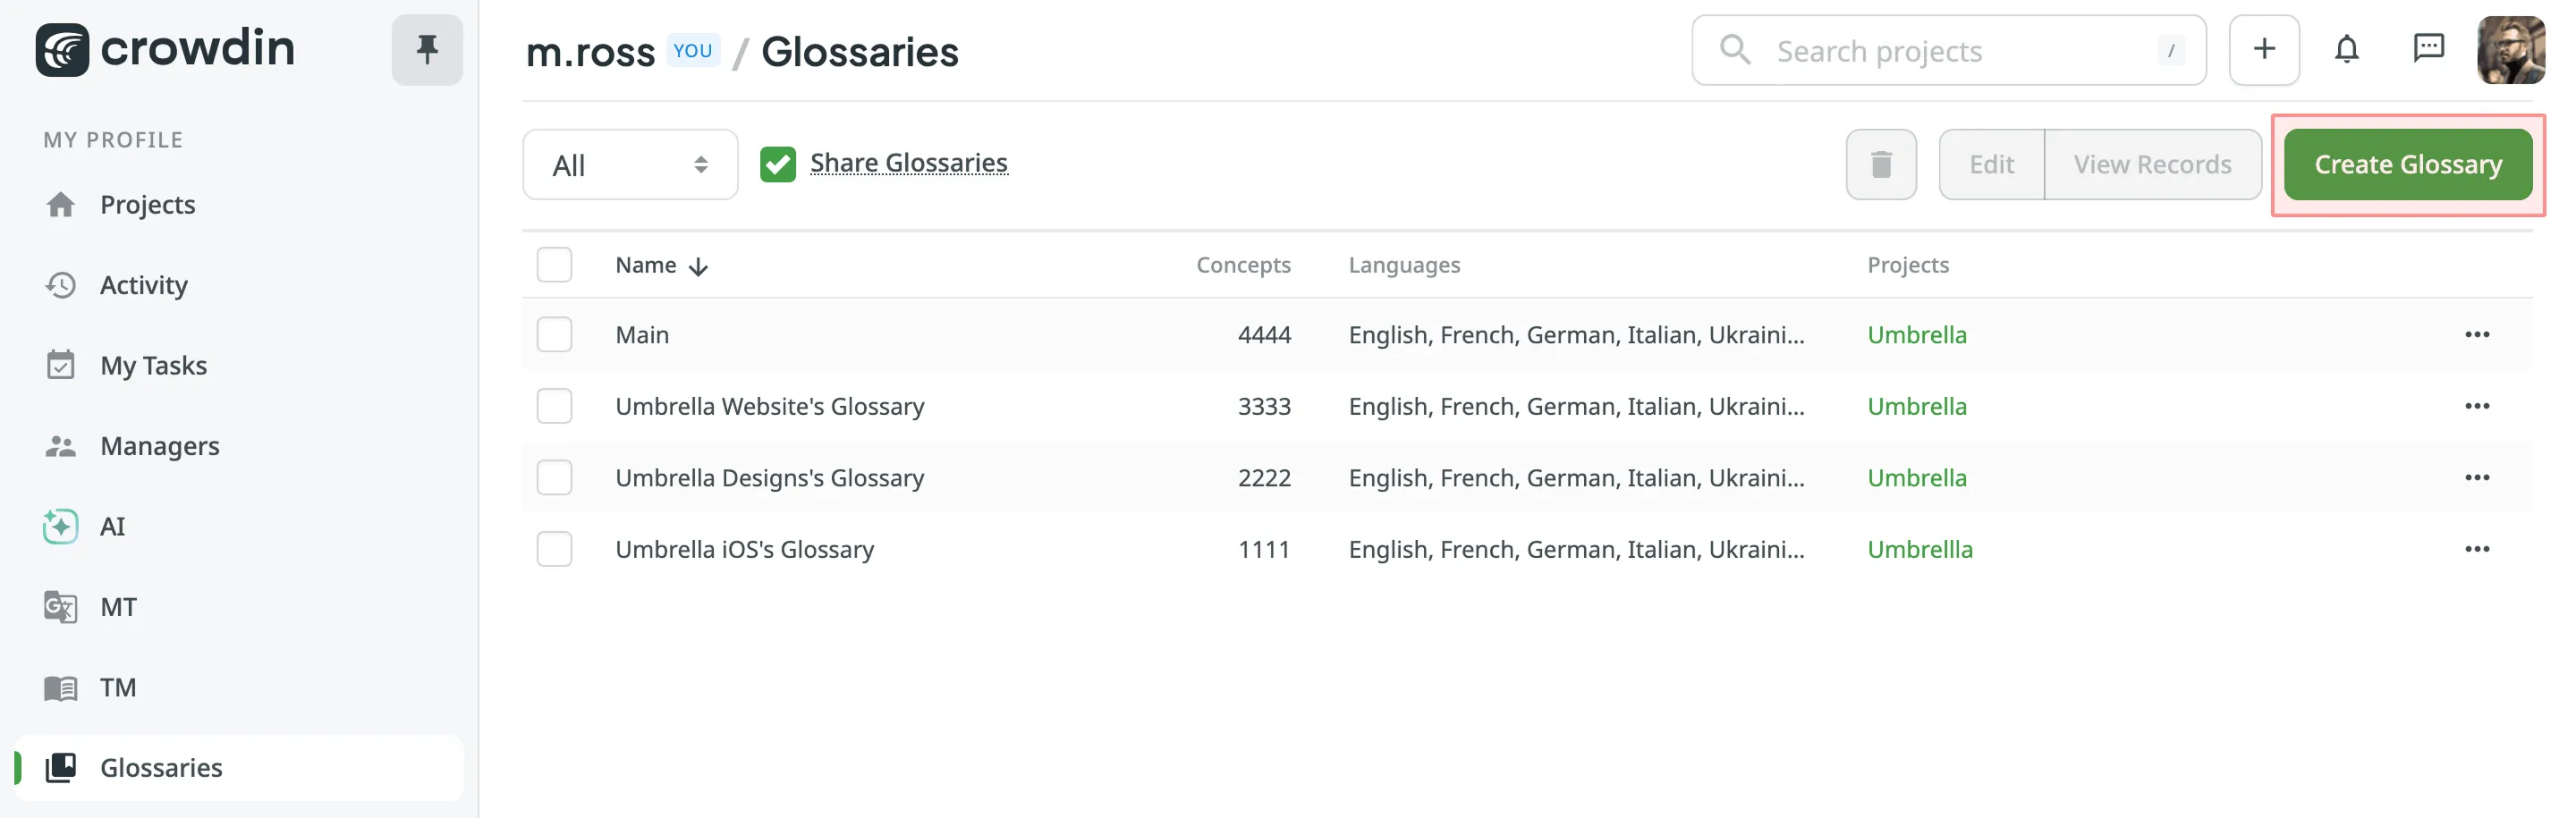Check the Umbrella iOS's Glossary row checkbox
This screenshot has height=818, width=2576.
(555, 548)
